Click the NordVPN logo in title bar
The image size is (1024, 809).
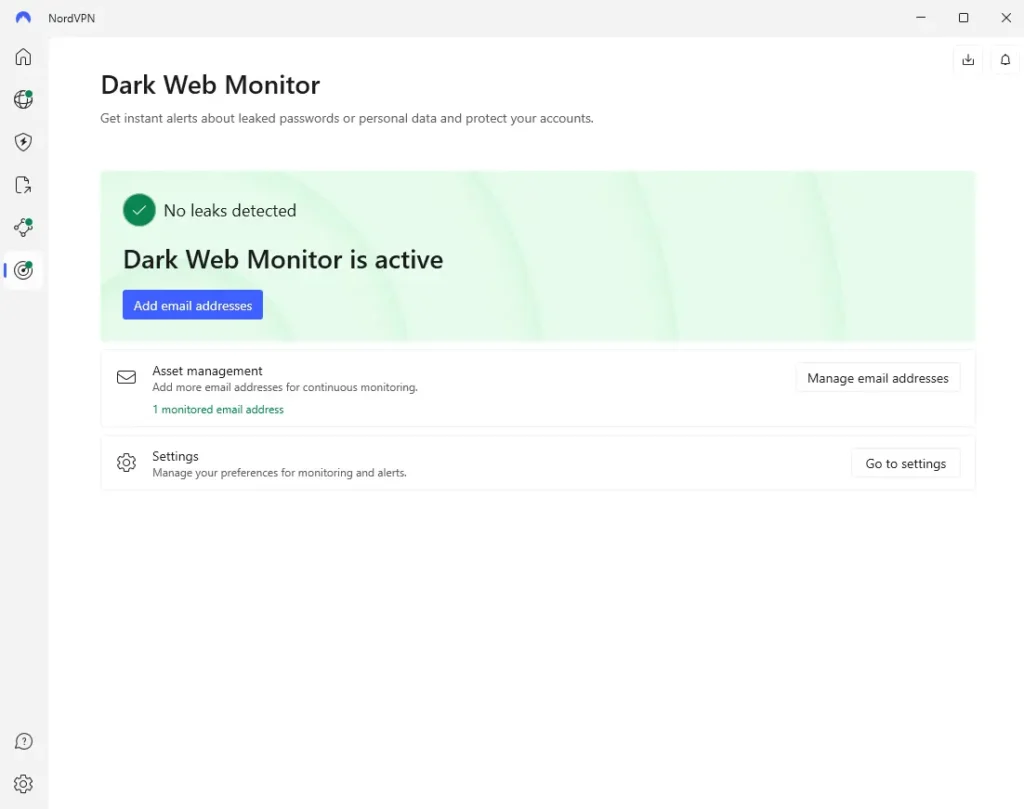[x=23, y=18]
